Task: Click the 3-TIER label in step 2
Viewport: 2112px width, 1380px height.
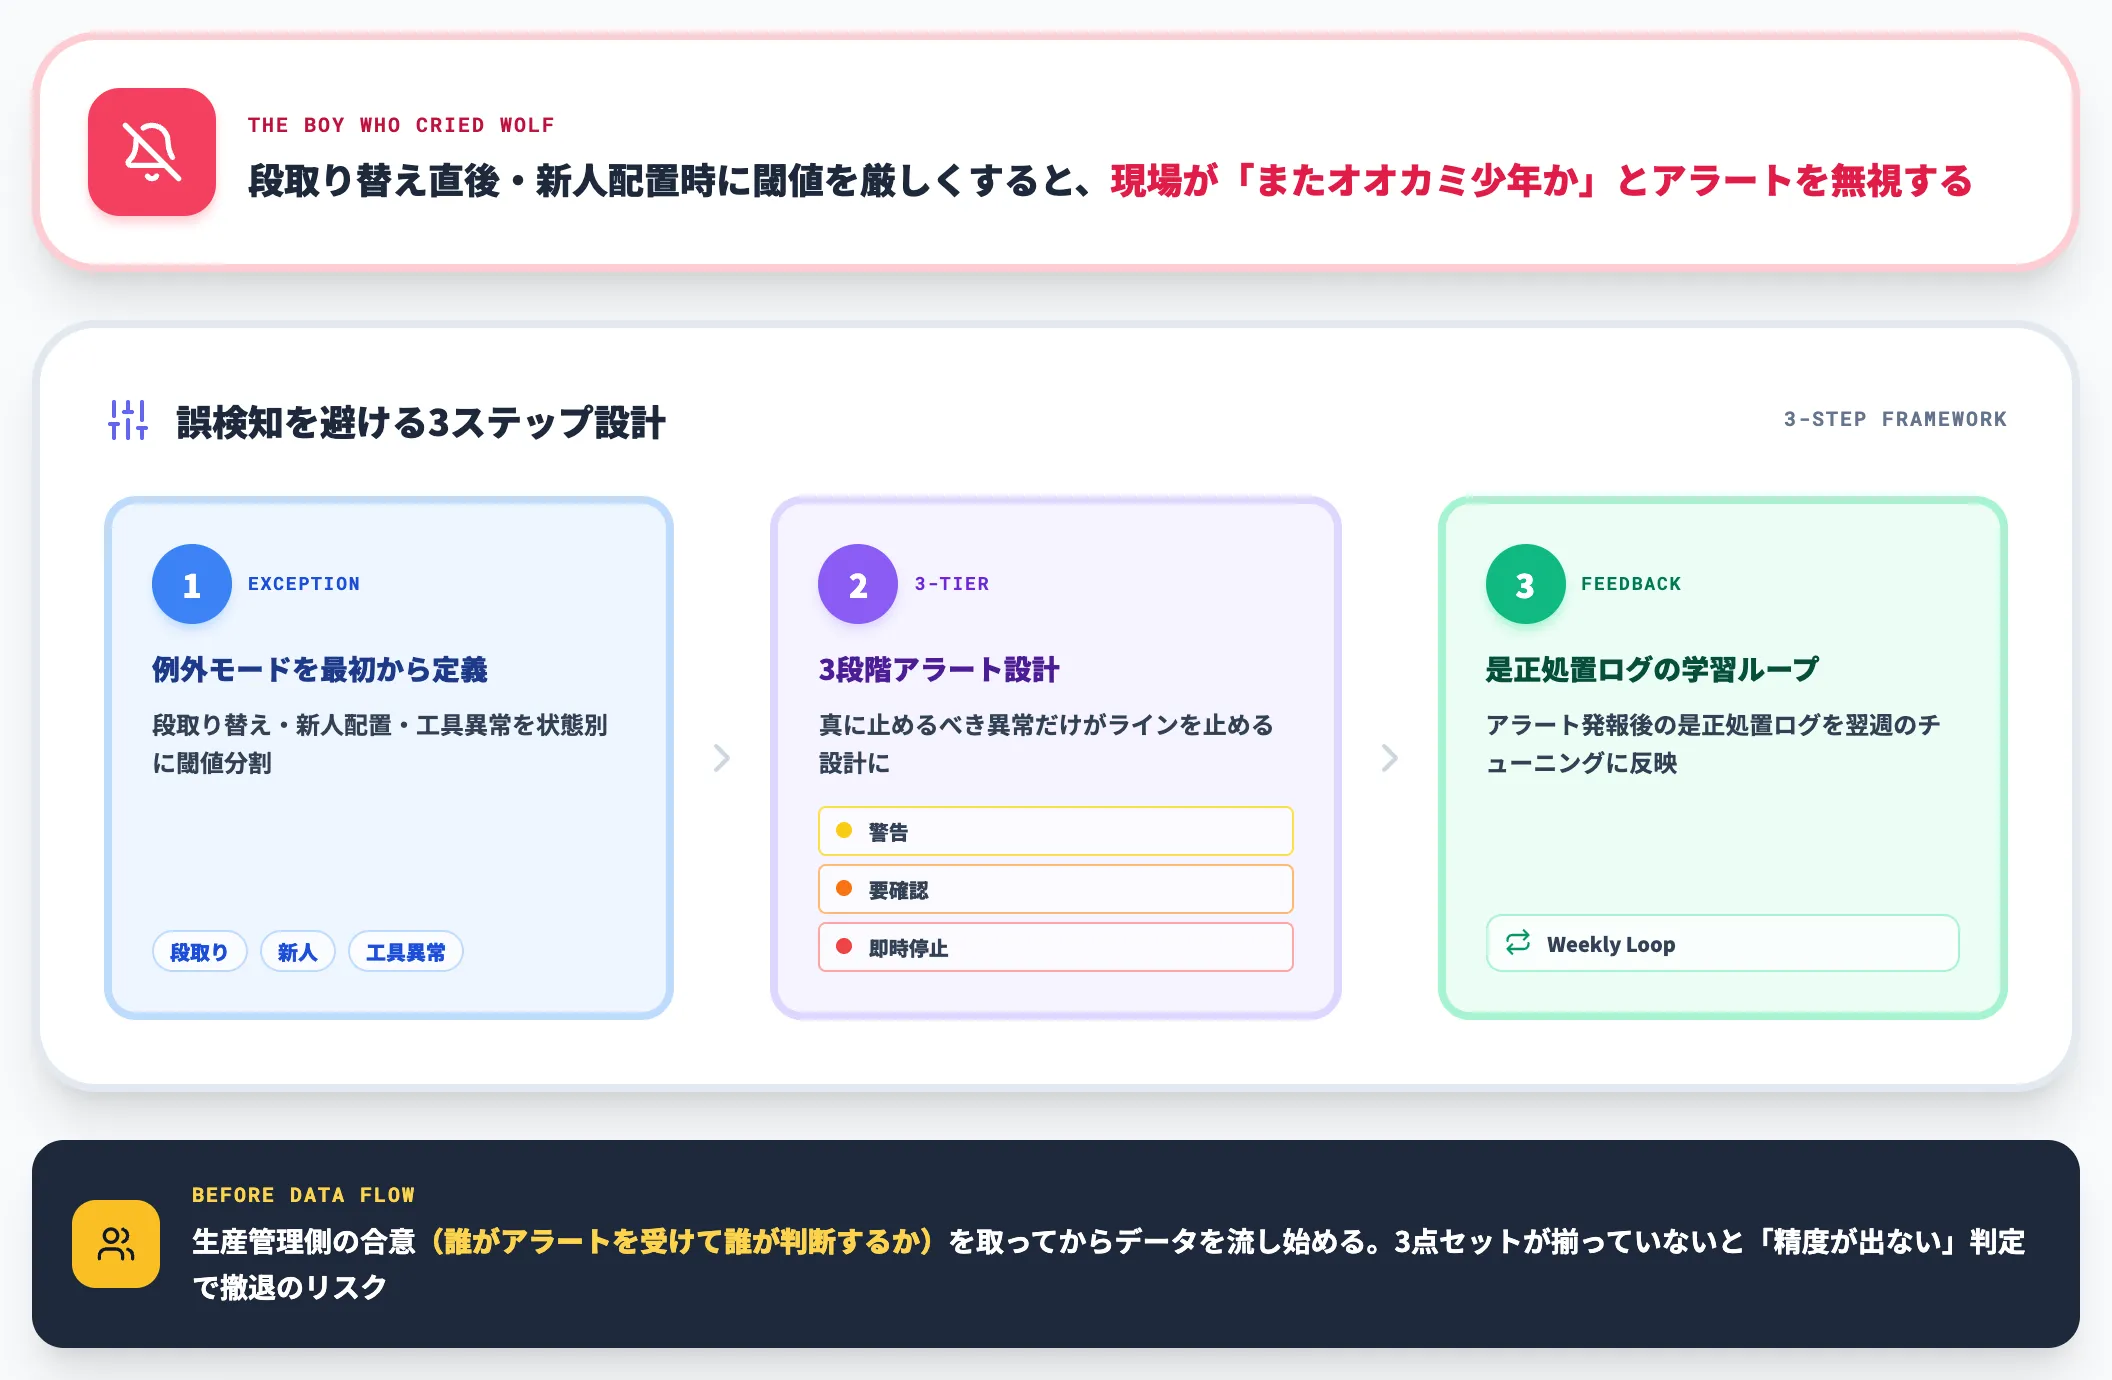Action: point(952,584)
